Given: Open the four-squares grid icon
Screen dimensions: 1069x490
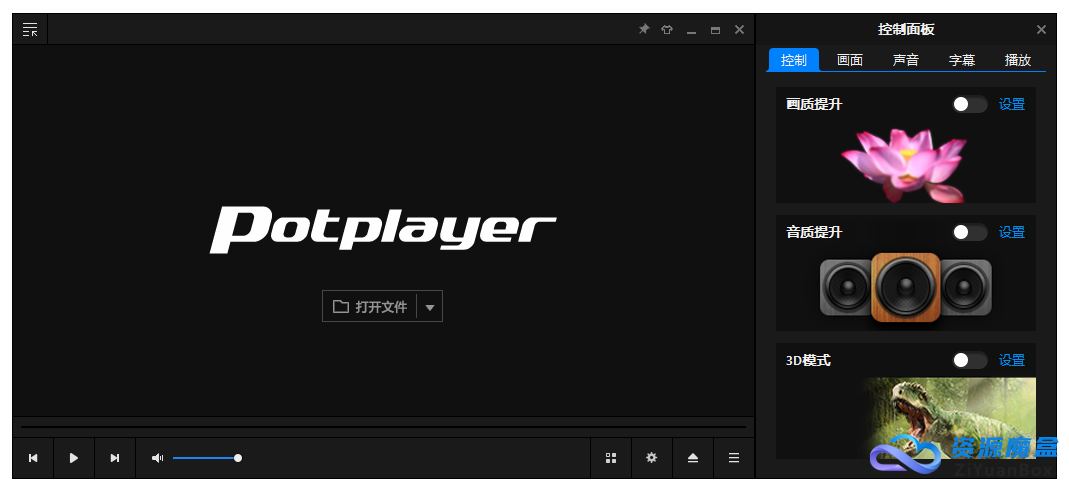Looking at the screenshot, I should (x=611, y=458).
